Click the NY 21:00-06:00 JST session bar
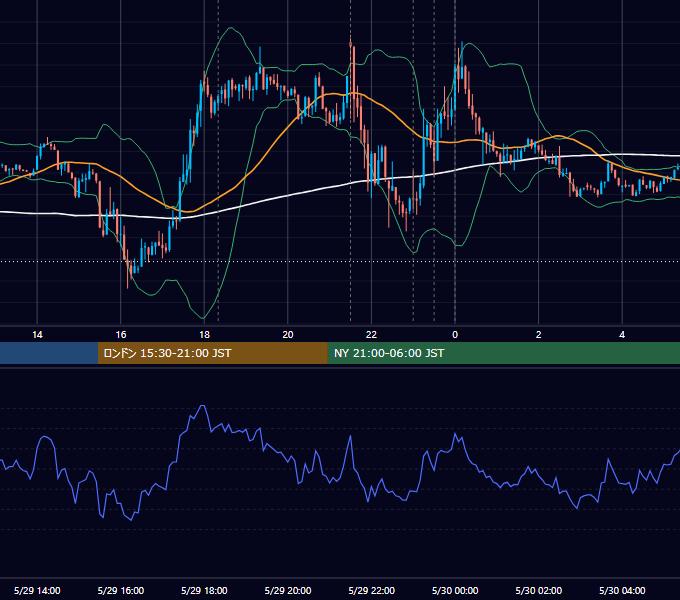The image size is (680, 600). (x=503, y=353)
